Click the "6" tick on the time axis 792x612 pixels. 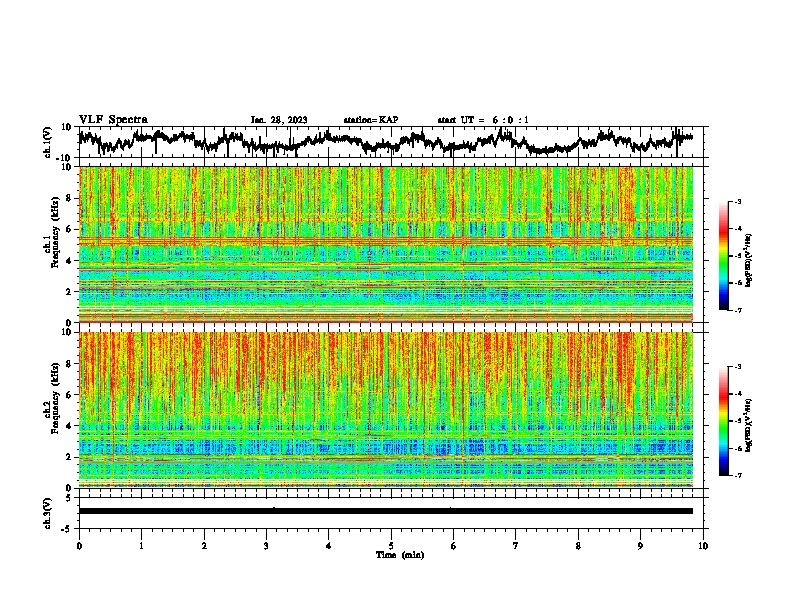454,546
